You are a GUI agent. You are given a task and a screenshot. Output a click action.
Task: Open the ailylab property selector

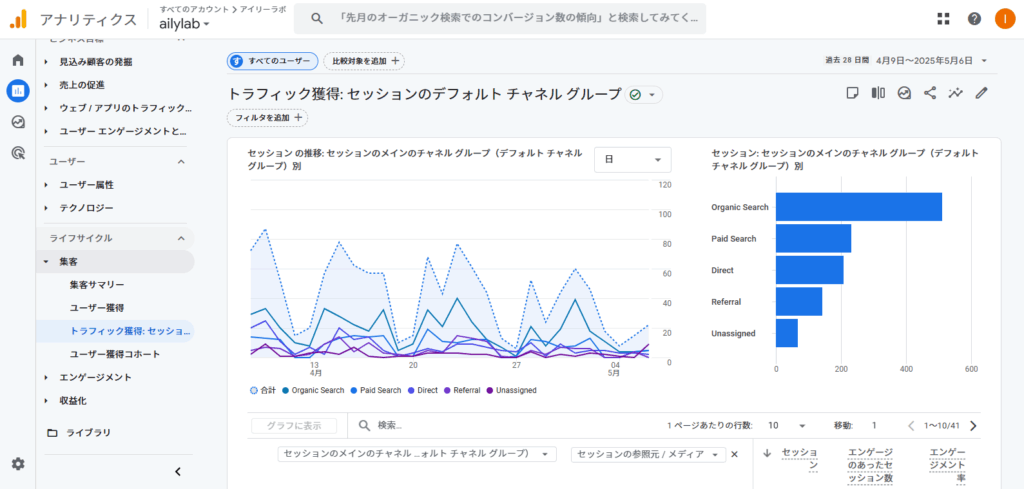pos(185,24)
